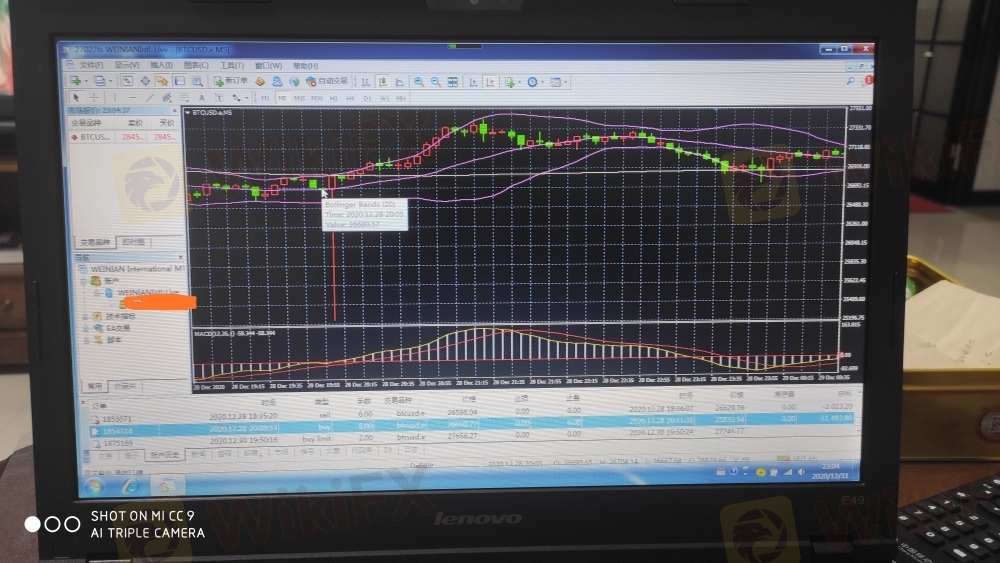The height and width of the screenshot is (563, 1000).
Task: Click the Windows Start button
Action: tap(94, 486)
